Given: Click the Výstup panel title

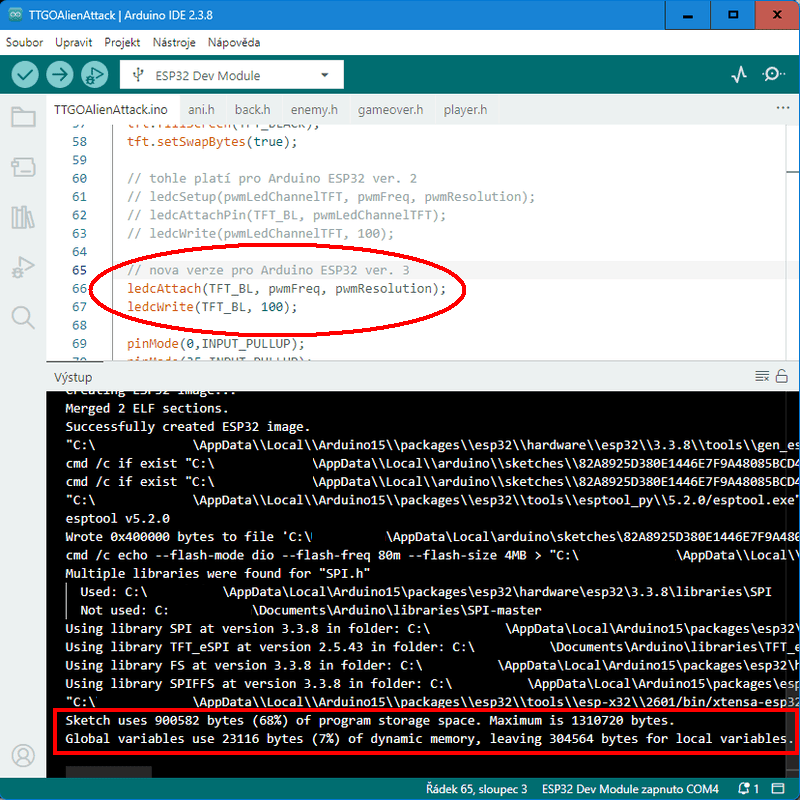Looking at the screenshot, I should pyautogui.click(x=73, y=378).
